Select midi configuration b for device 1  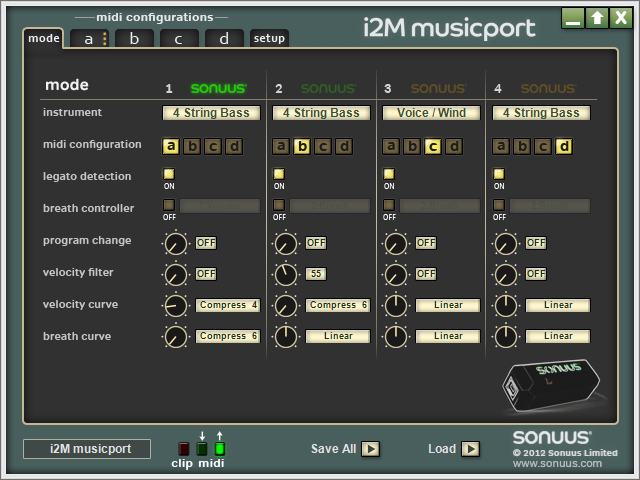(x=192, y=146)
